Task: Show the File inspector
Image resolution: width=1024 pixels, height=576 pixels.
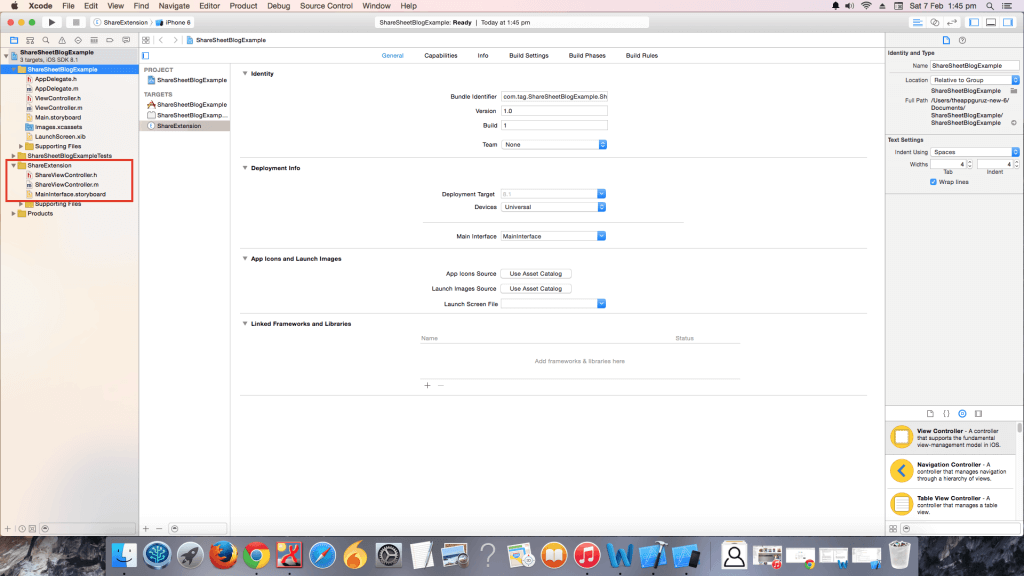Action: coord(946,40)
